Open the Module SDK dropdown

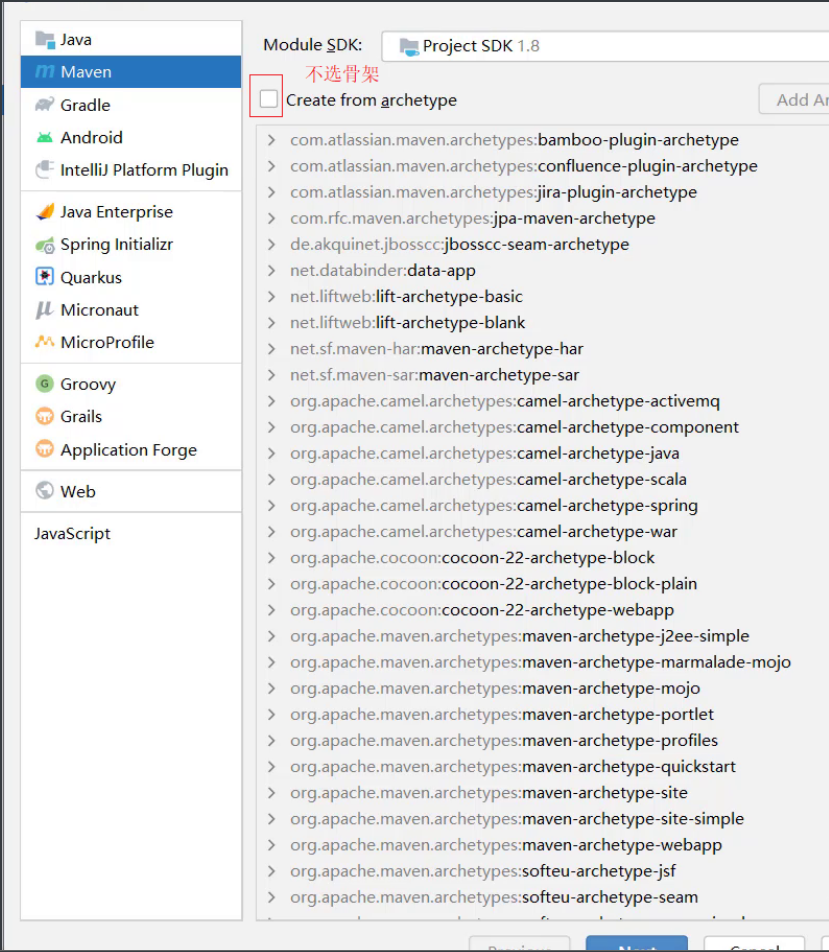pyautogui.click(x=605, y=46)
